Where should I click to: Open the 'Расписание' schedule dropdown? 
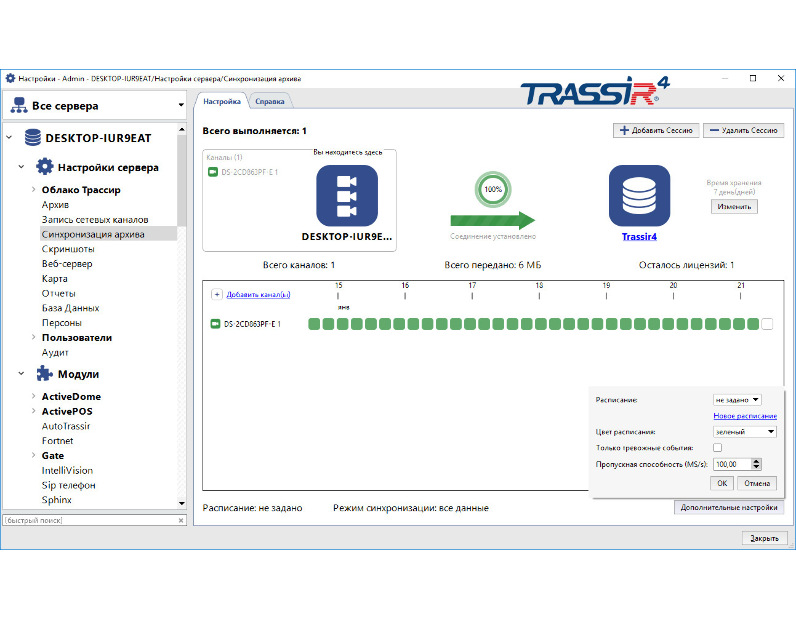click(737, 400)
